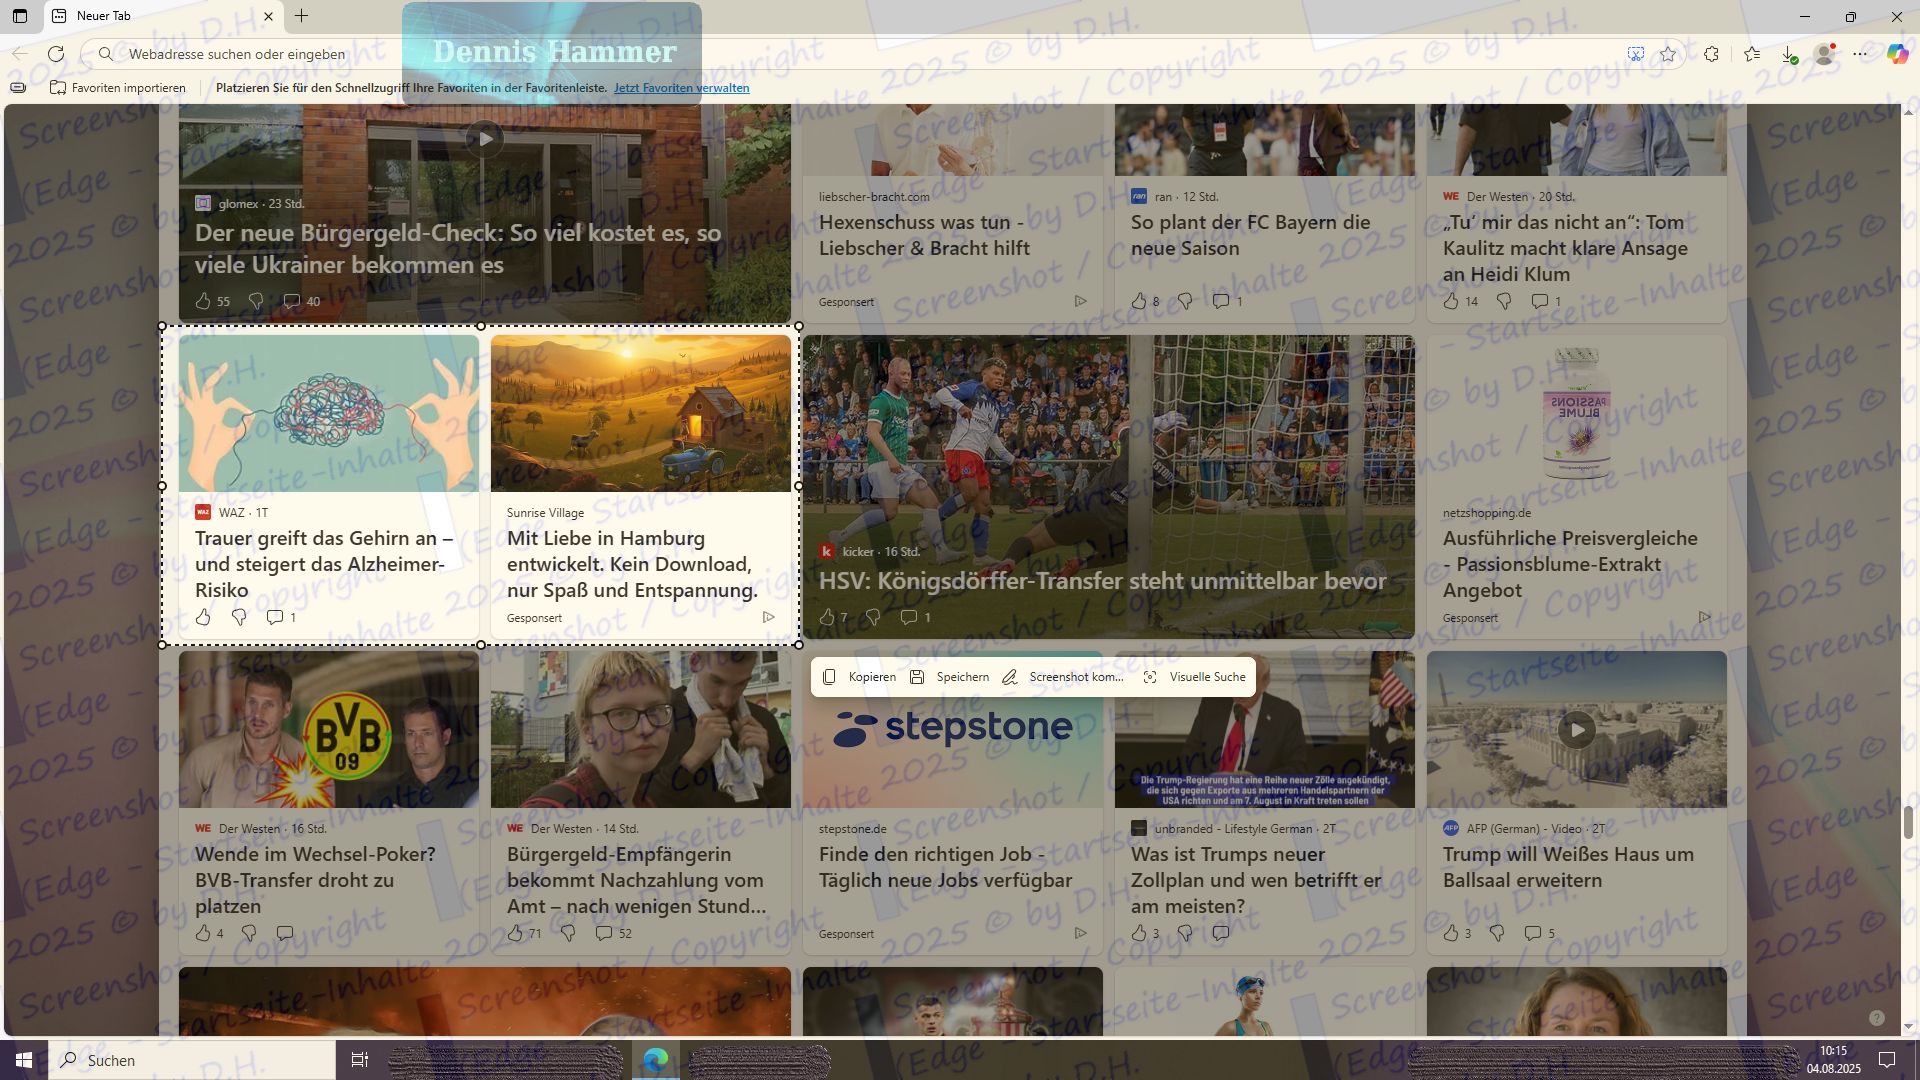This screenshot has height=1080, width=1920.
Task: Like the WAZ Alzheimer article
Action: pos(204,617)
